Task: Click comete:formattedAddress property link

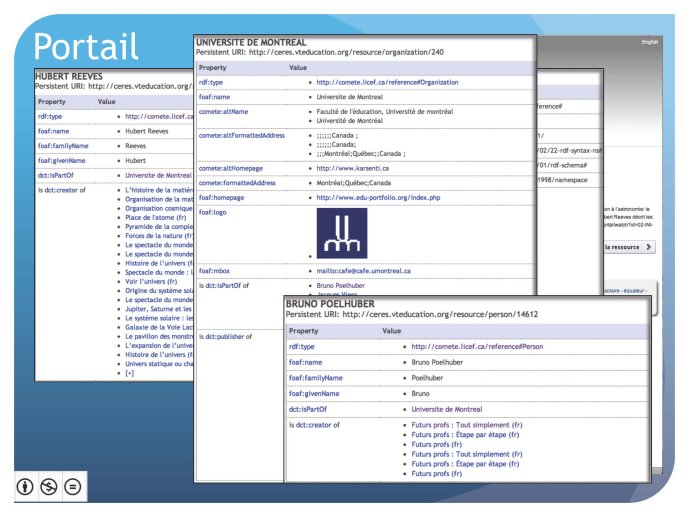Action: tap(237, 183)
